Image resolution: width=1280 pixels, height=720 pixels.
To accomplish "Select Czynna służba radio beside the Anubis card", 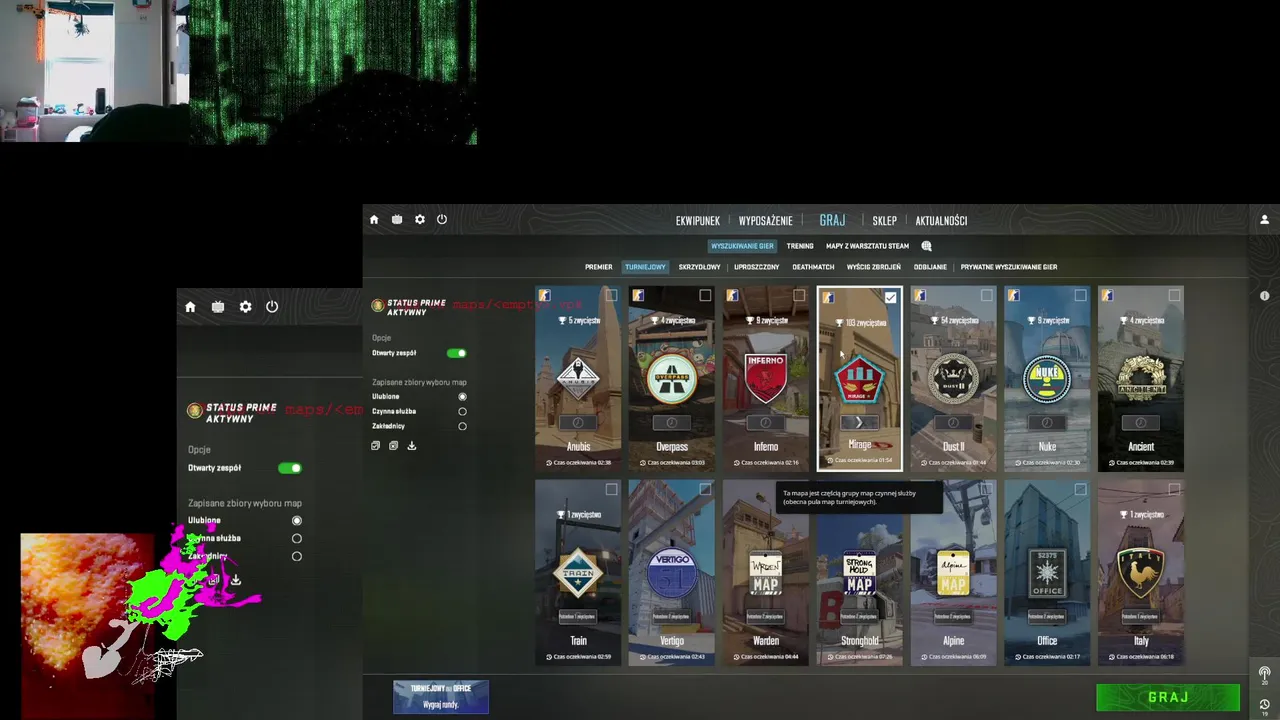I will click(x=462, y=411).
